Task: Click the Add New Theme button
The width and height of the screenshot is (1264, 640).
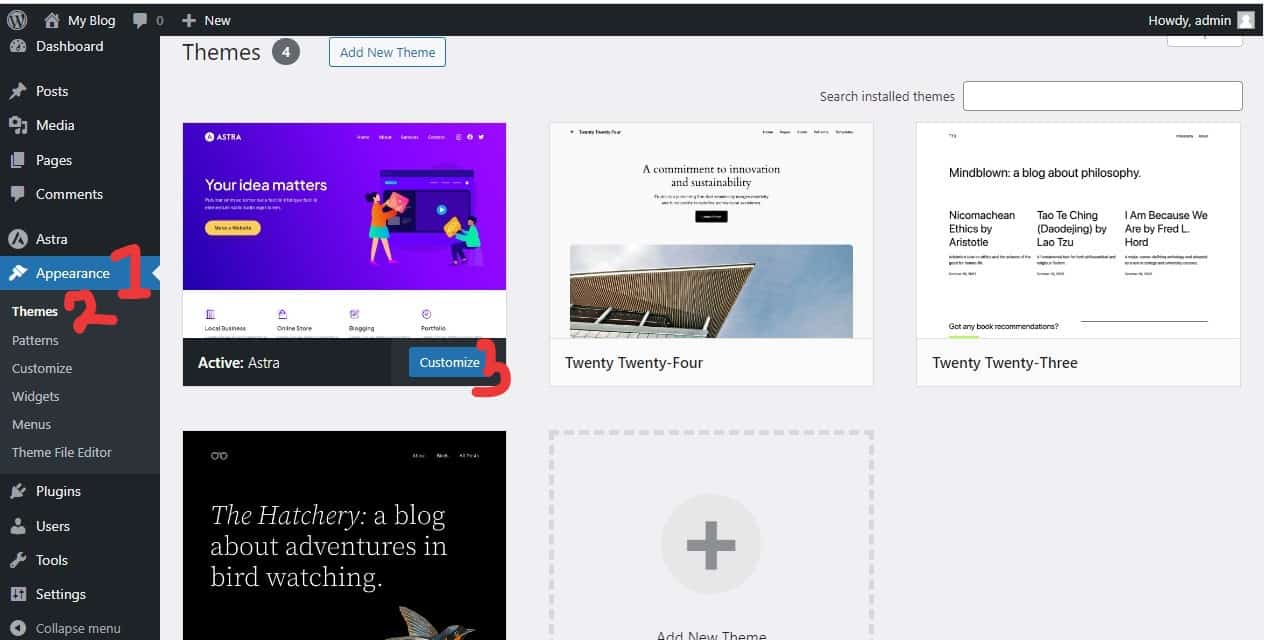Action: click(x=387, y=52)
